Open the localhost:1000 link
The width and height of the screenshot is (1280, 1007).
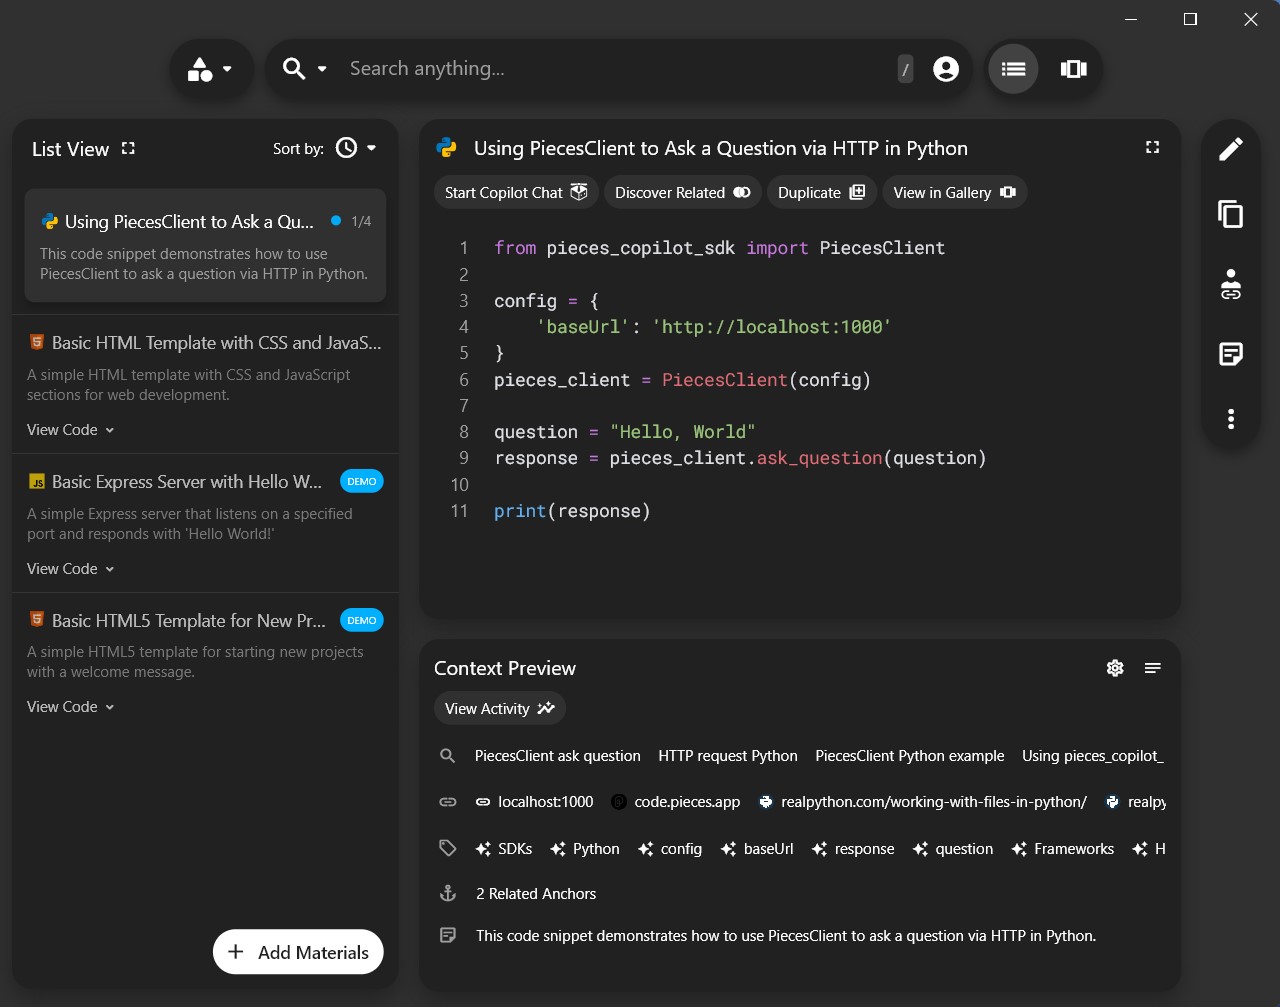click(534, 802)
